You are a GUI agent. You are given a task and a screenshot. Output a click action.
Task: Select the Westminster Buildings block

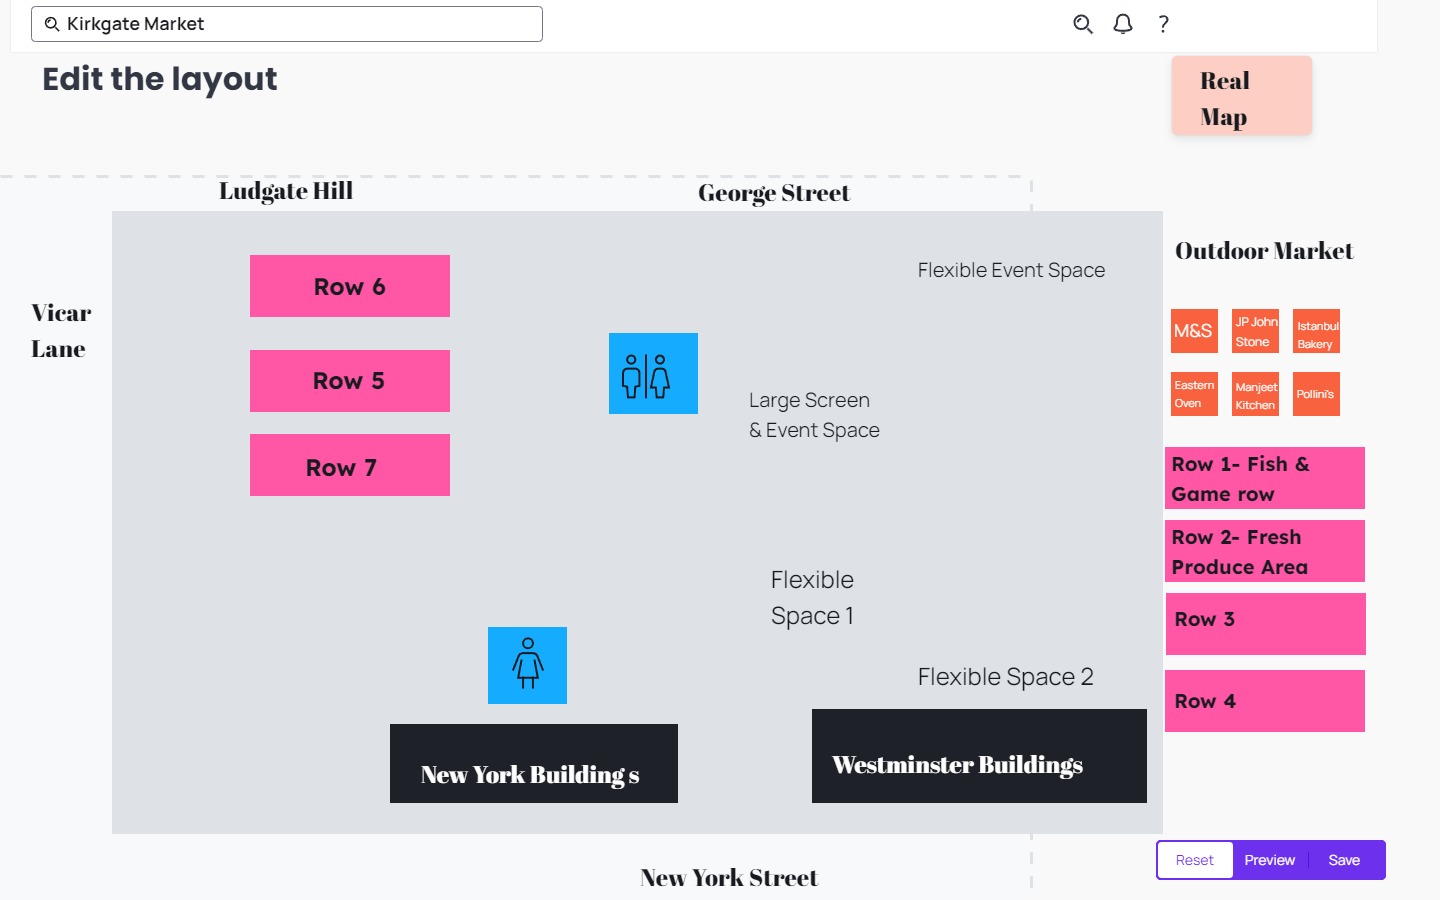(x=979, y=756)
